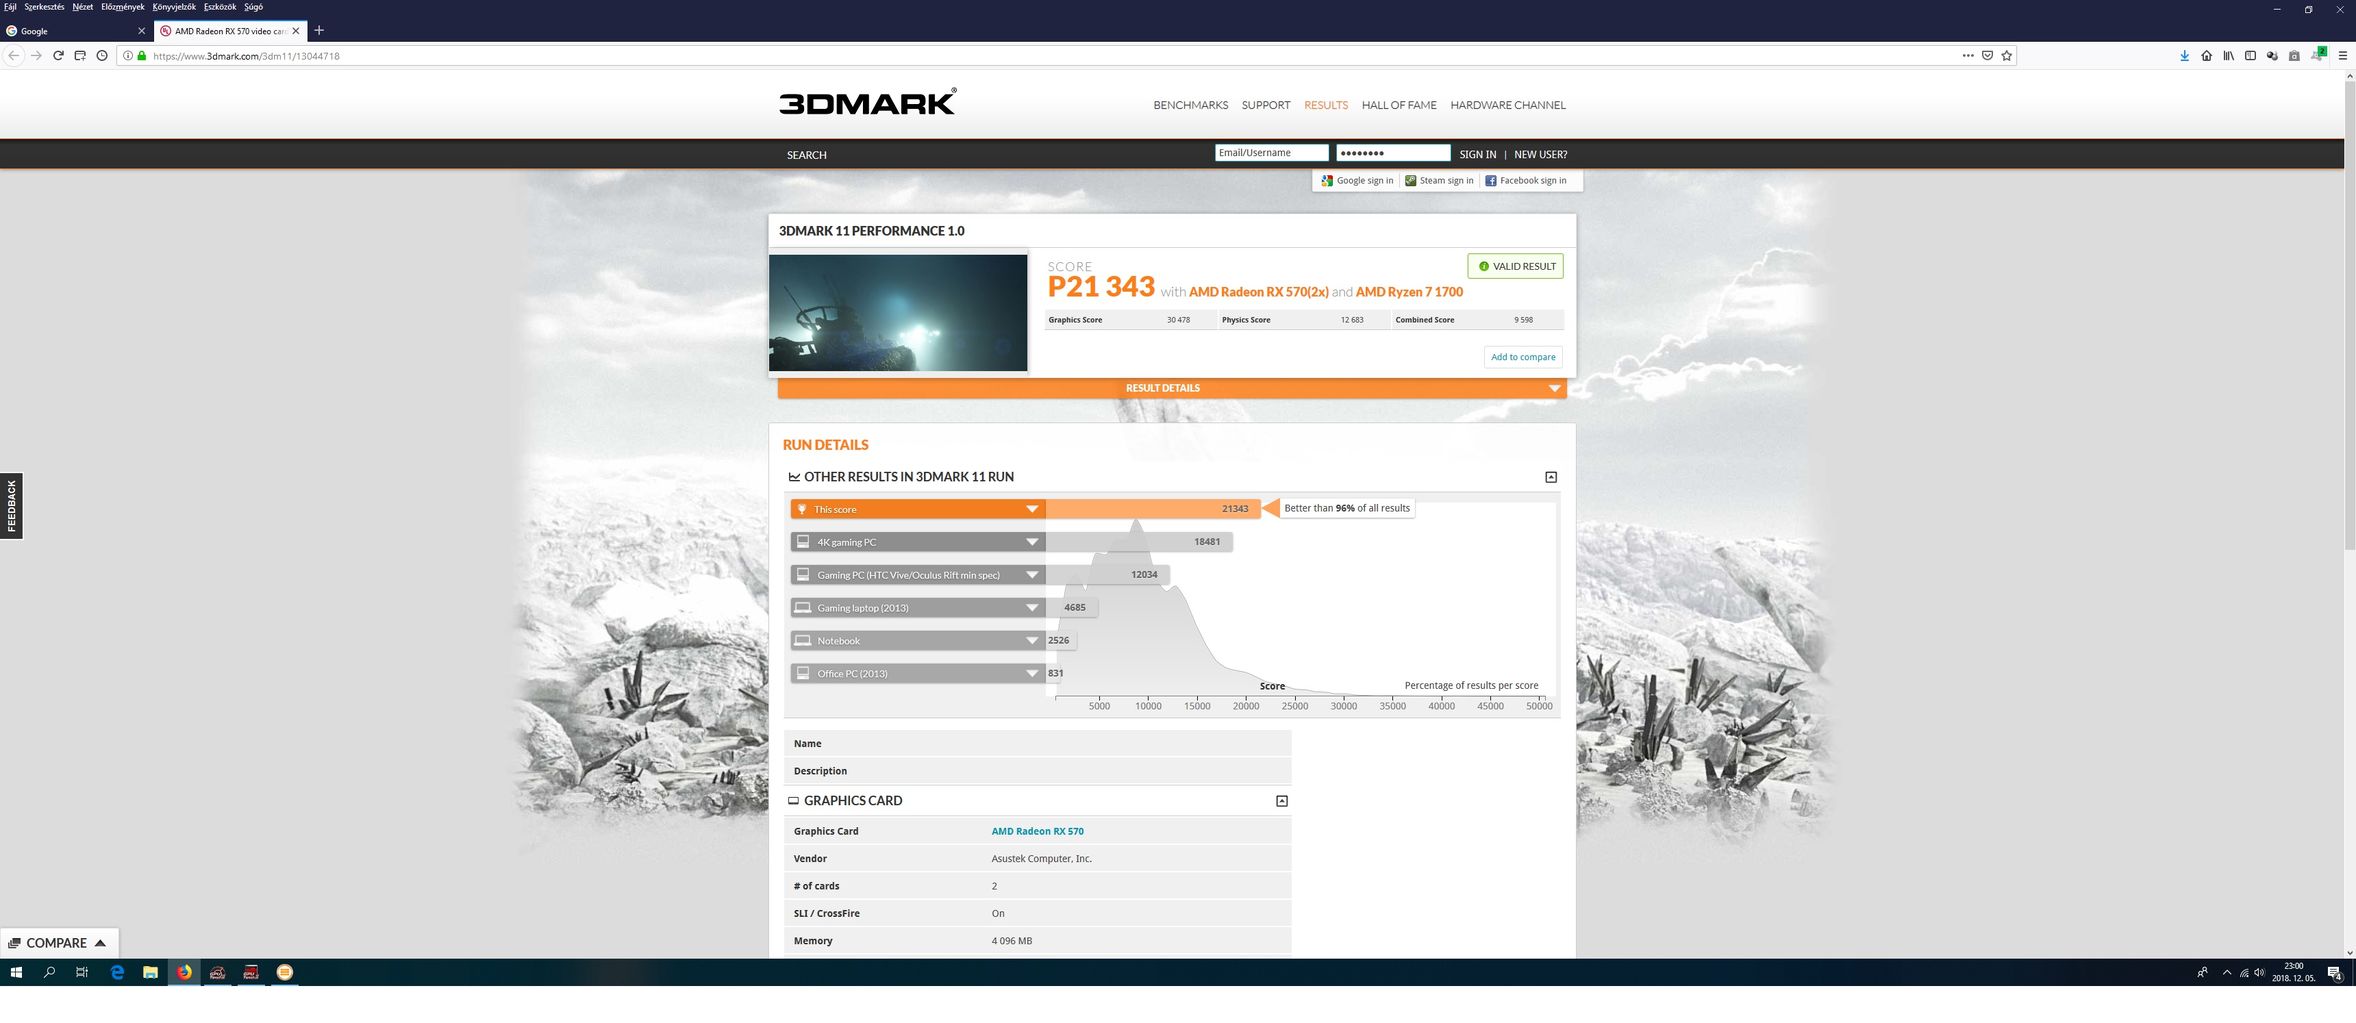Image resolution: width=2356 pixels, height=1023 pixels.
Task: Click the Email/Username input field
Action: [x=1271, y=153]
